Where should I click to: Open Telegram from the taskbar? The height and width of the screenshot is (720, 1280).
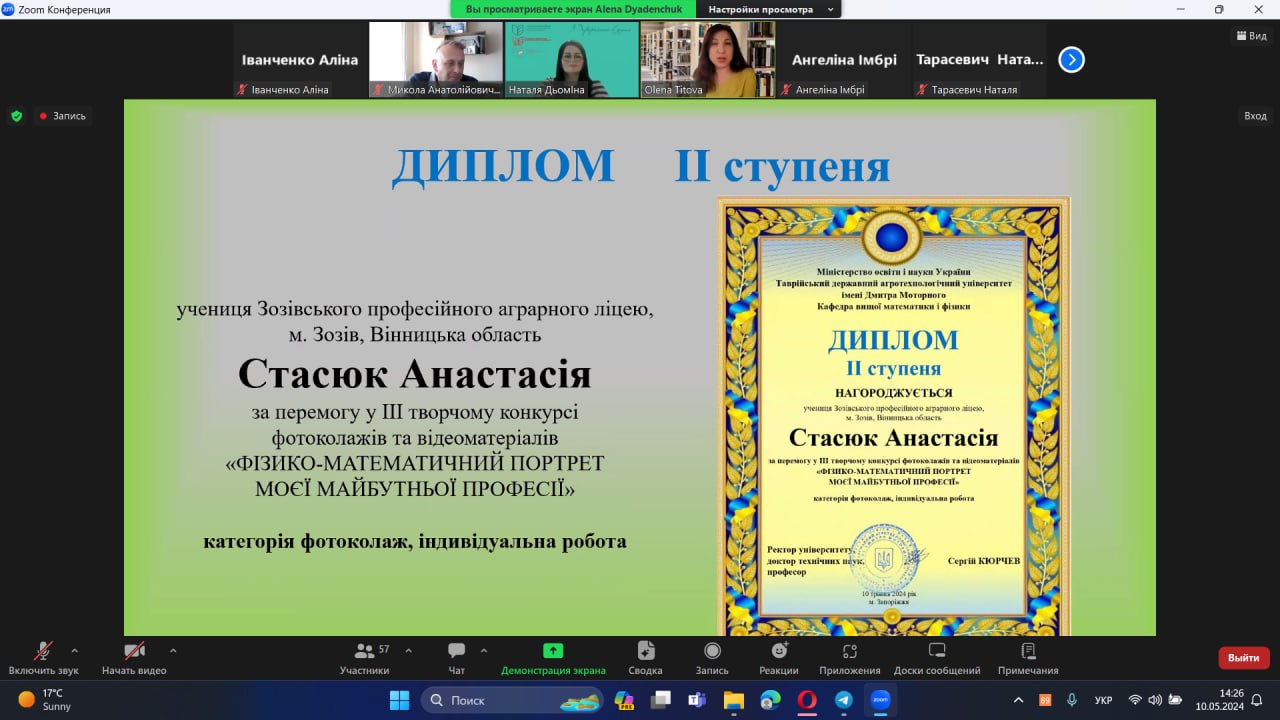coord(843,700)
